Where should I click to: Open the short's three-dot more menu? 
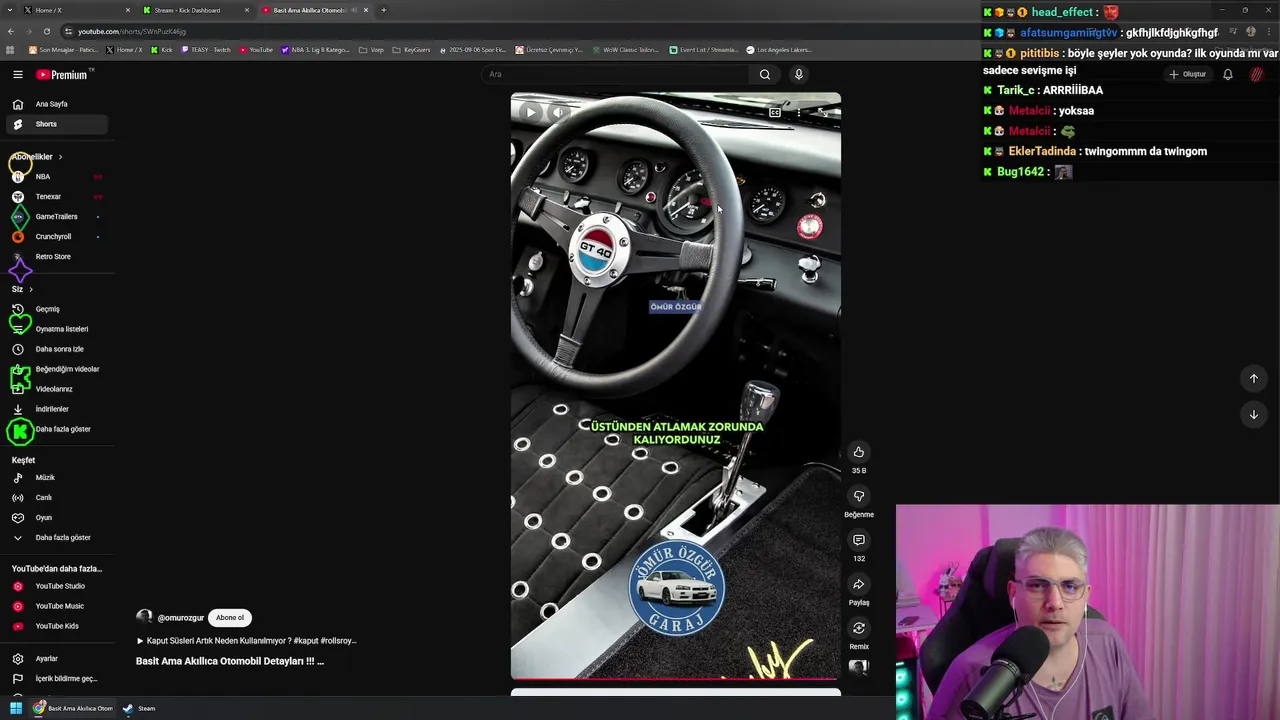click(x=798, y=113)
